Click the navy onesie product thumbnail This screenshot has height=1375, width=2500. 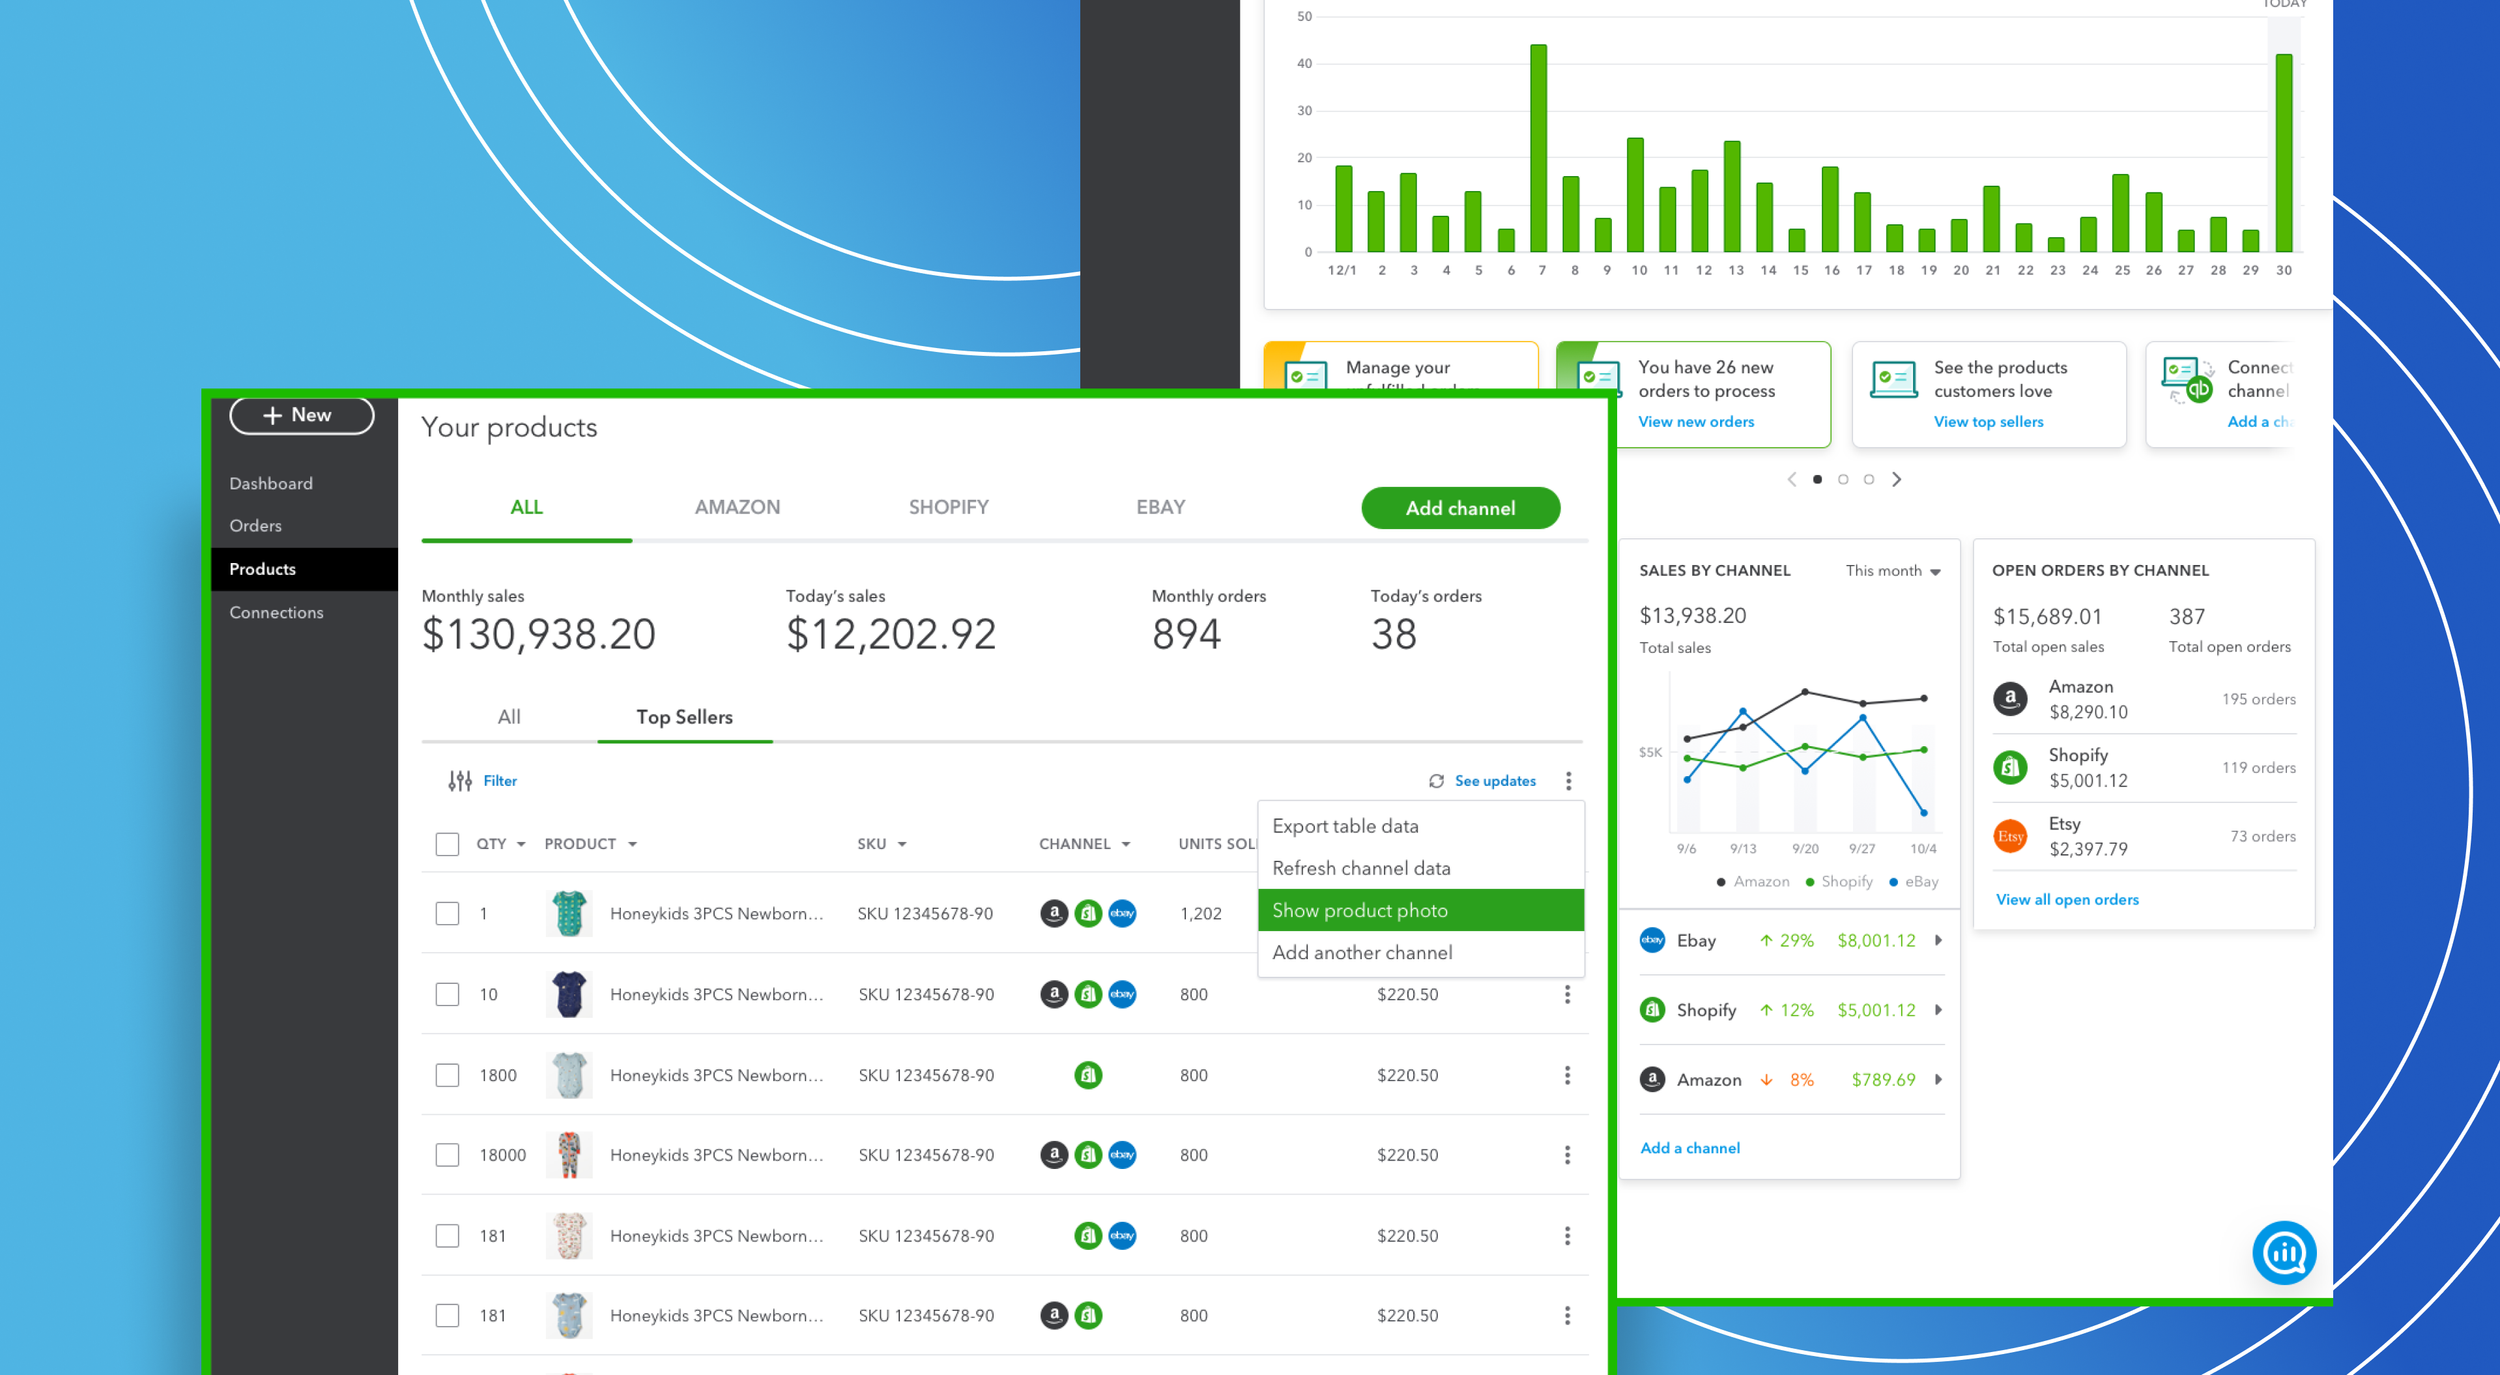(x=569, y=994)
